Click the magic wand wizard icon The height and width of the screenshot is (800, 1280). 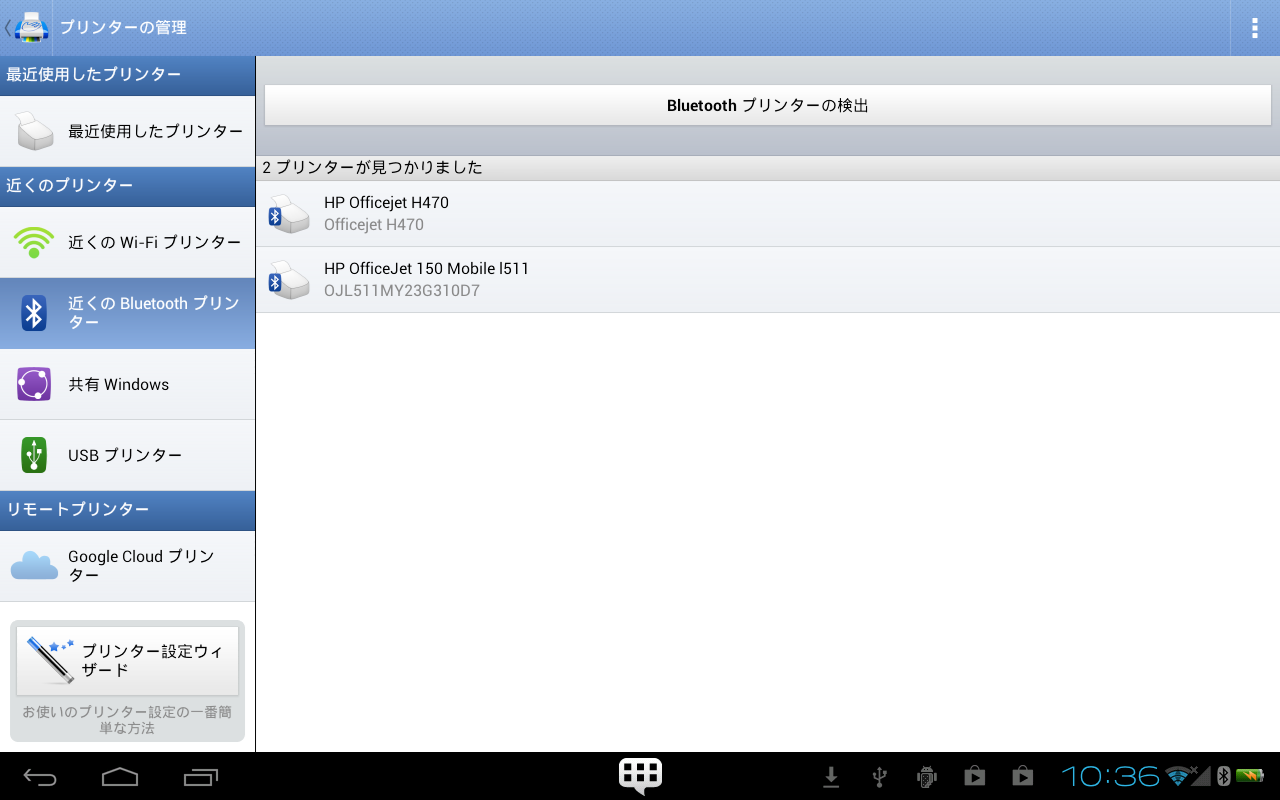click(x=50, y=660)
